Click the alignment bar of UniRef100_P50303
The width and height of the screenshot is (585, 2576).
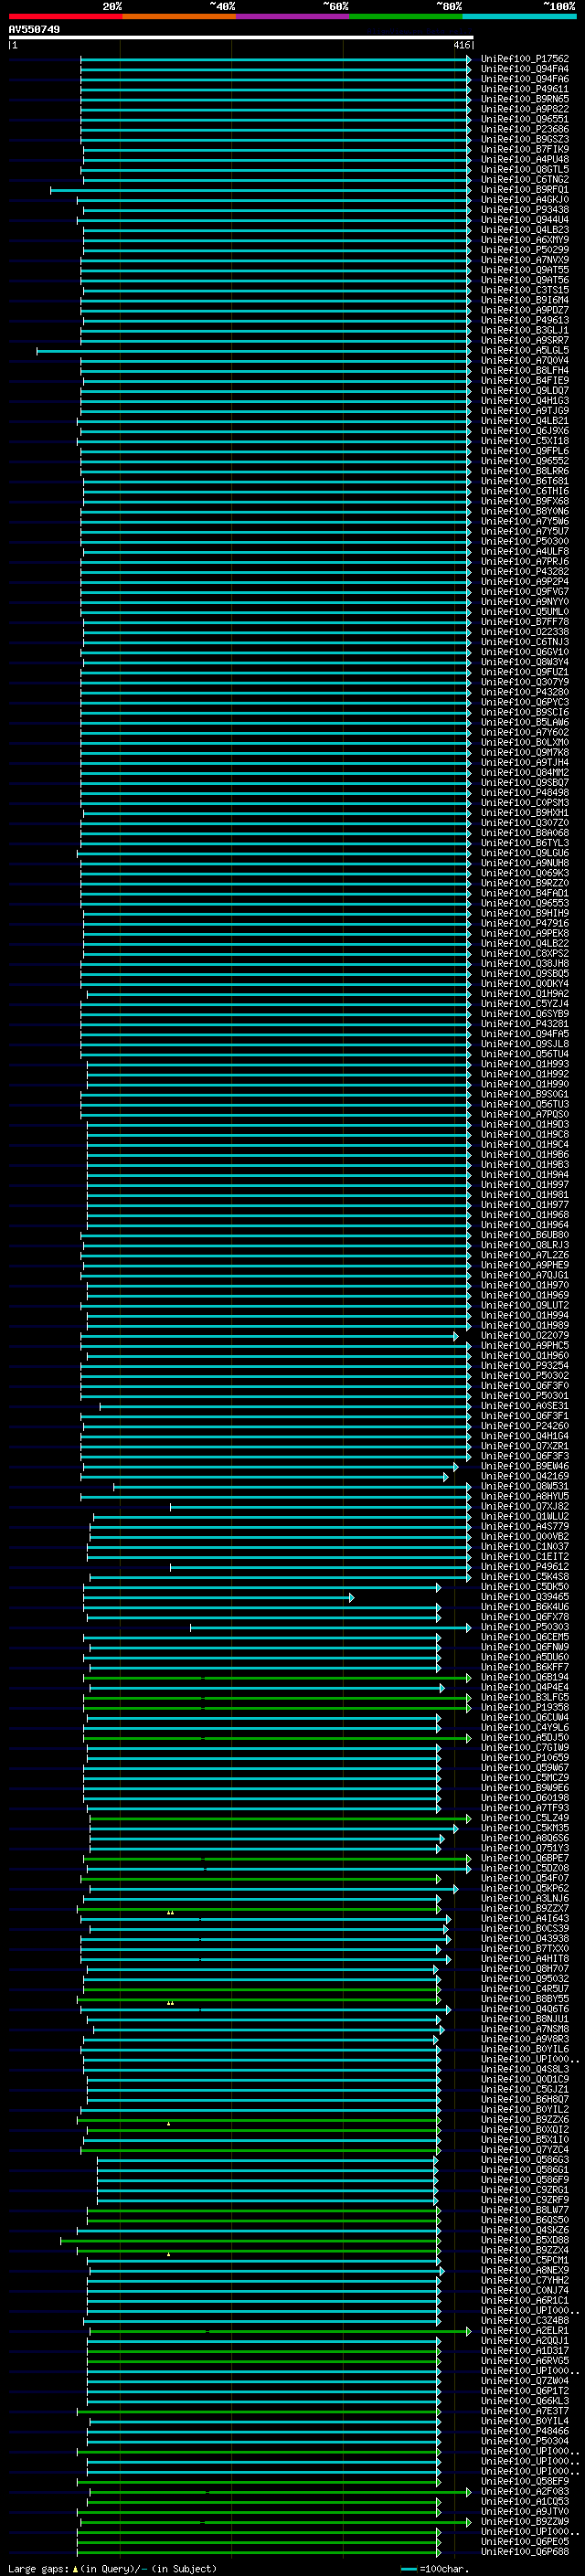330,1628
